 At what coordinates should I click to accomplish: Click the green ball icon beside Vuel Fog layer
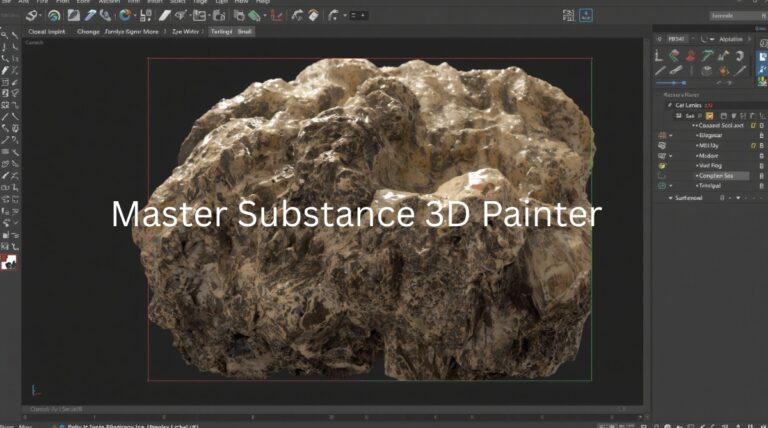[x=662, y=166]
